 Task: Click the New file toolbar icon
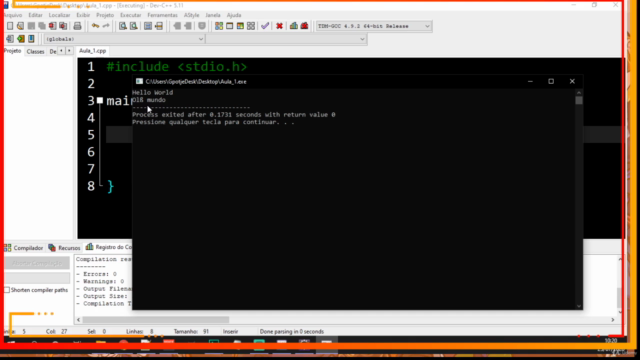click(x=10, y=26)
